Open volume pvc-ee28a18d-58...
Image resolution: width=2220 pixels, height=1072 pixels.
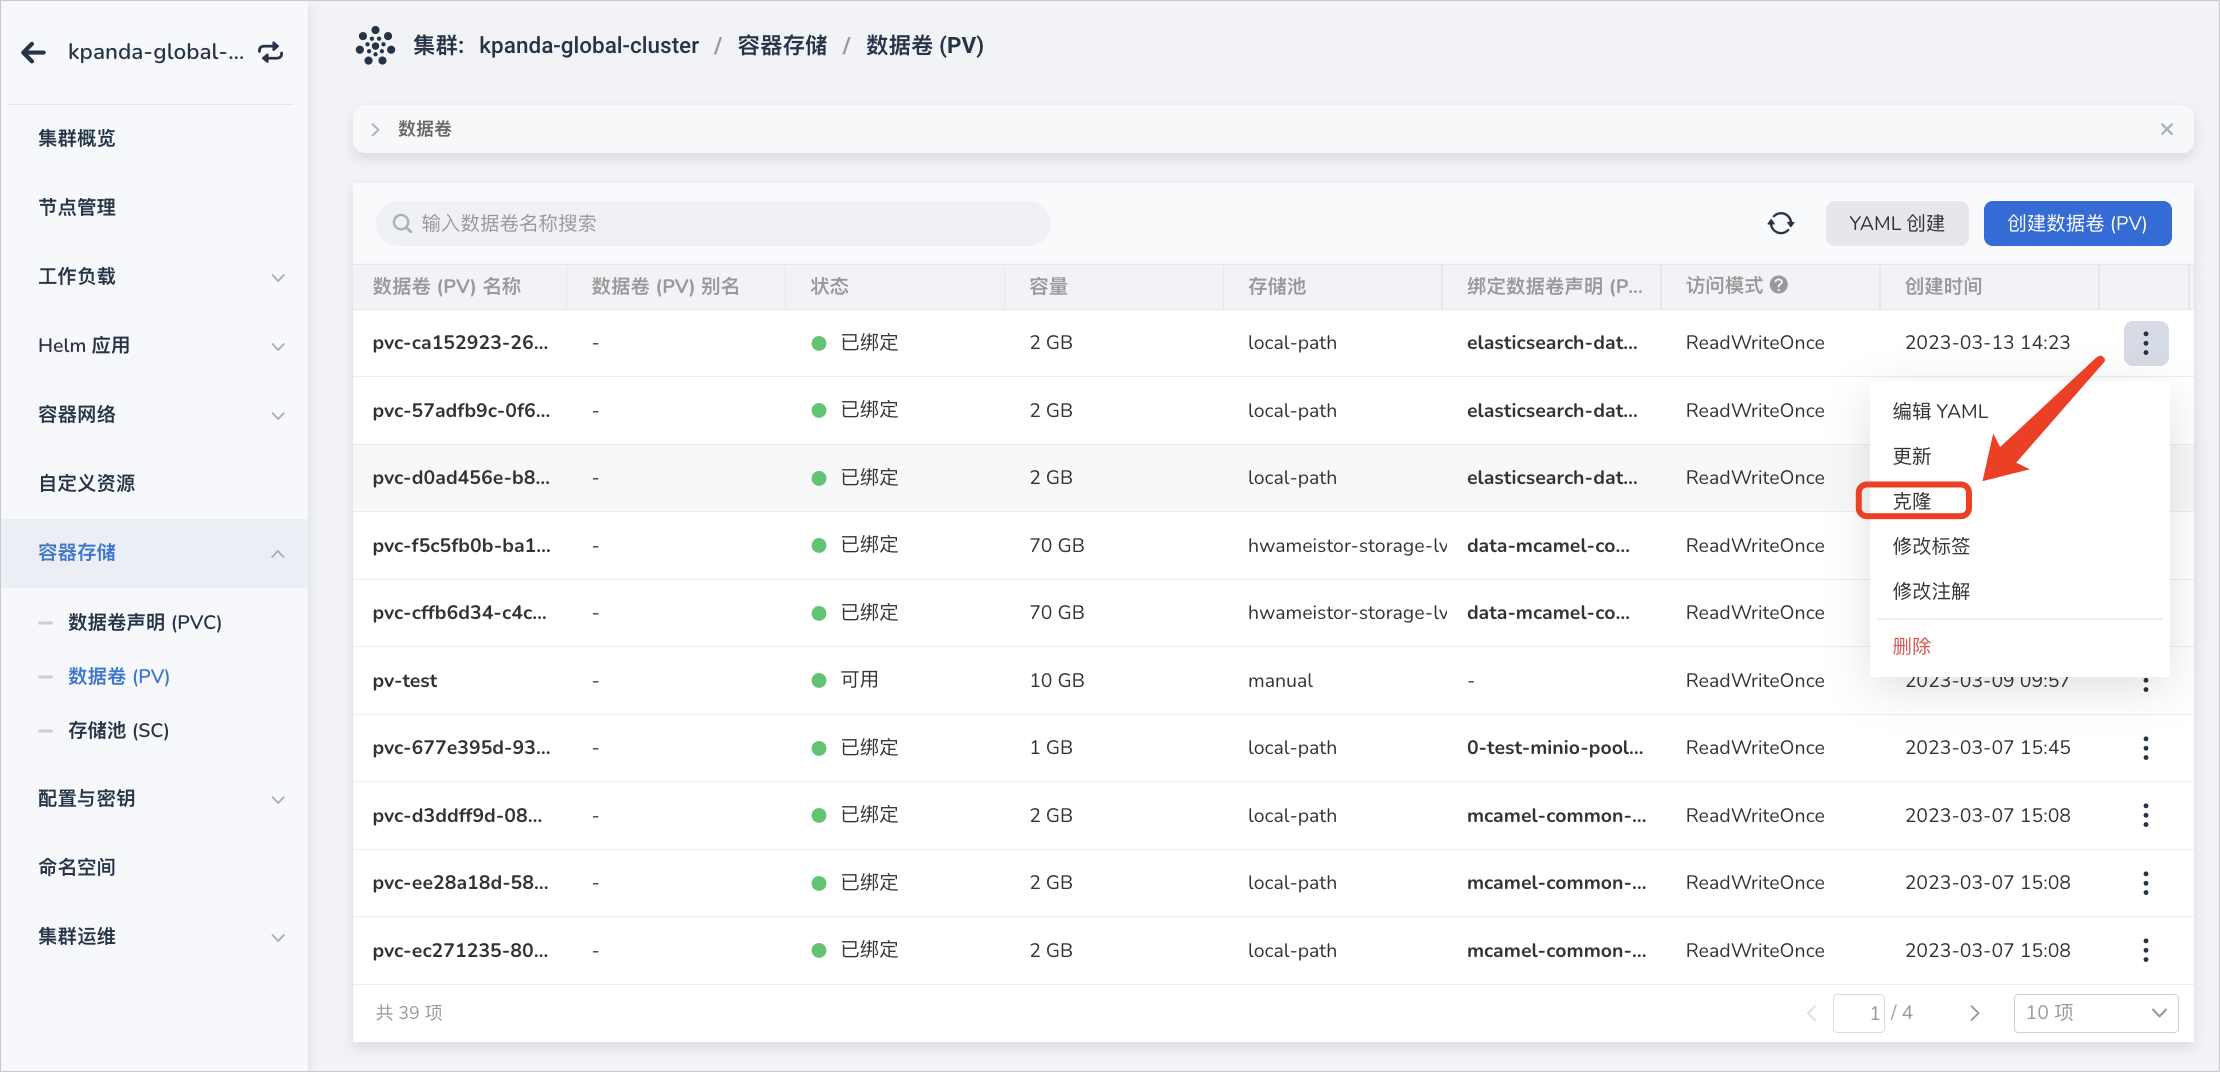[x=460, y=882]
